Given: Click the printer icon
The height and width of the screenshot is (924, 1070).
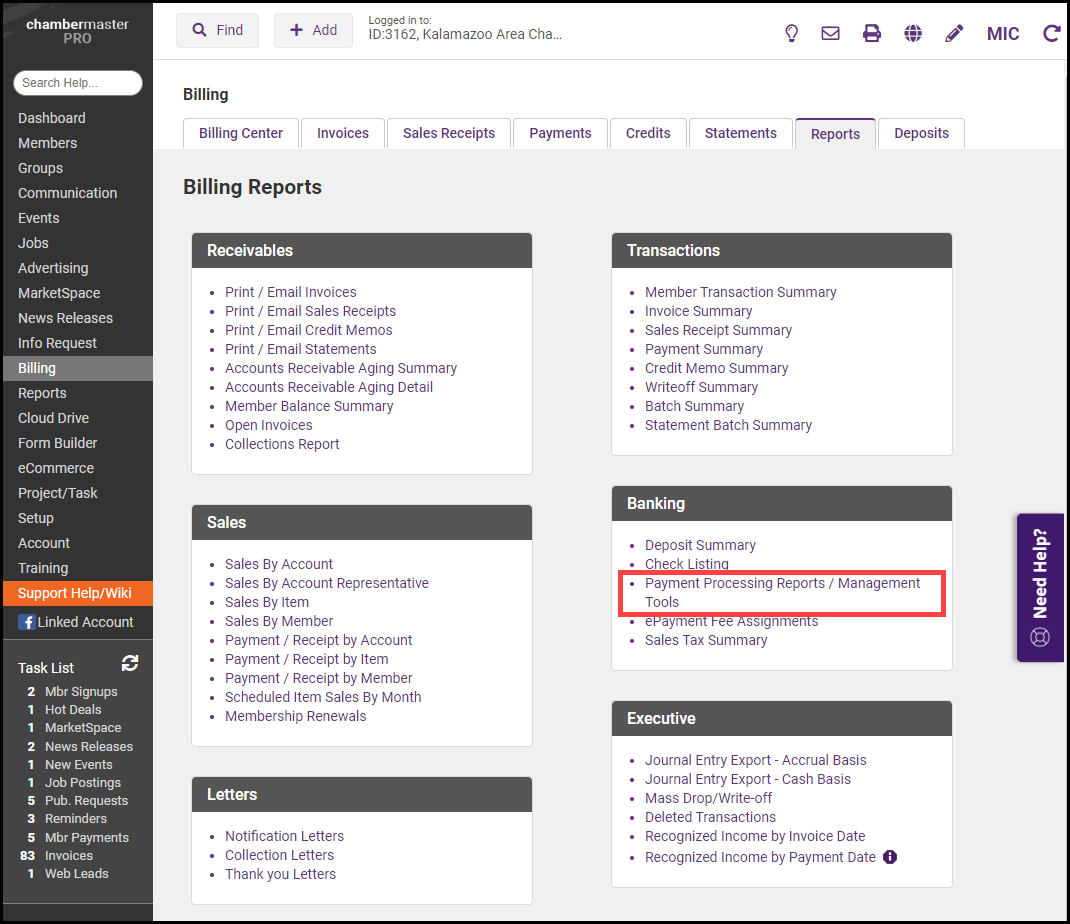Looking at the screenshot, I should (872, 33).
